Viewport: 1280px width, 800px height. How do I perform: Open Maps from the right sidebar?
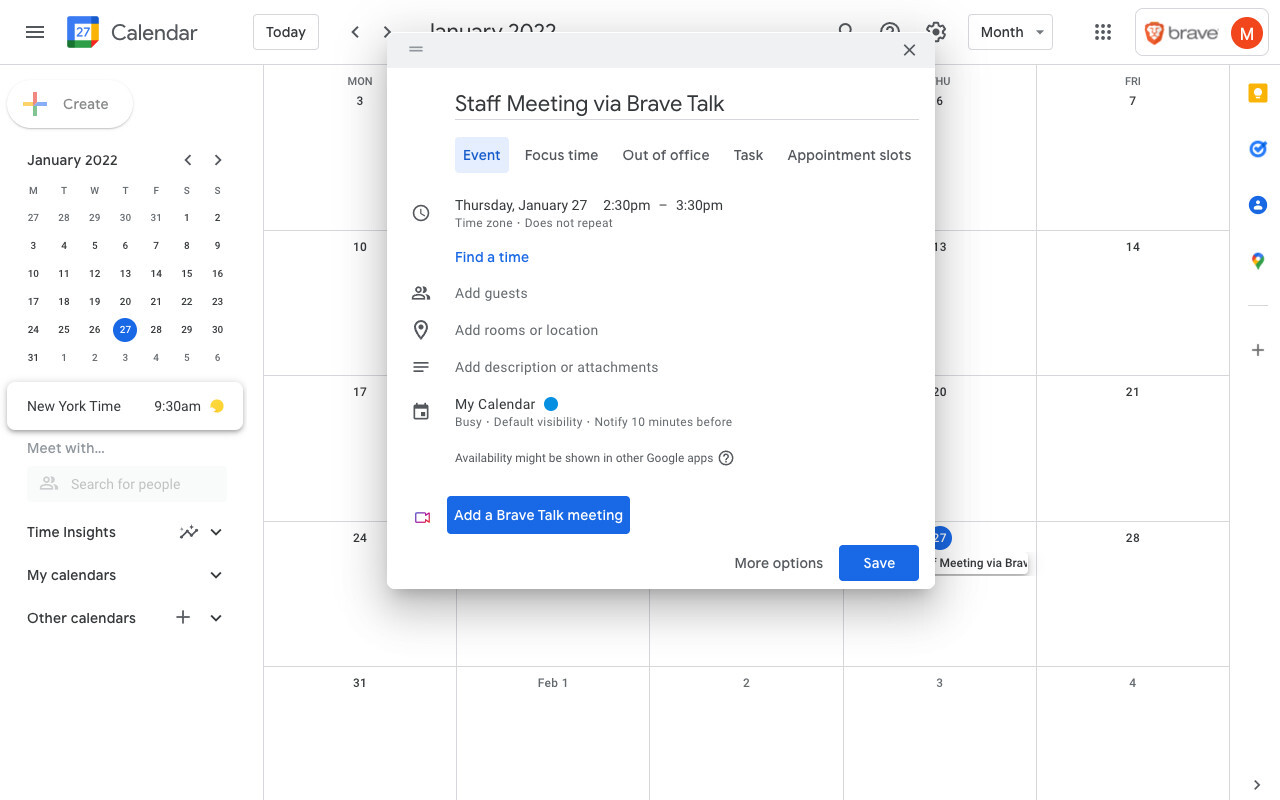click(x=1257, y=260)
